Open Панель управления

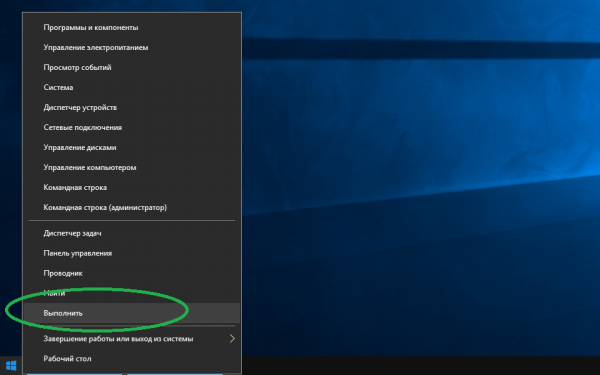tap(132, 253)
